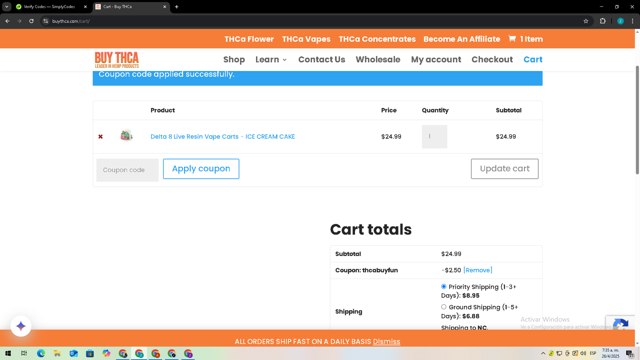
Task: Launch Microsoft Edge from the taskbar
Action: click(41, 353)
